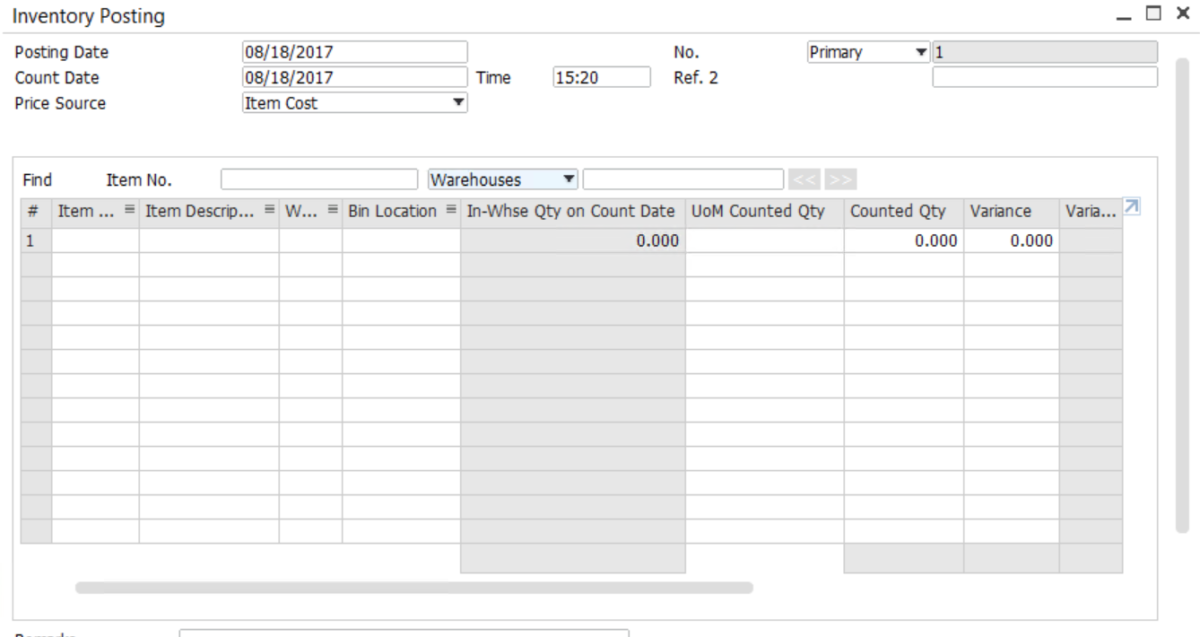
Task: Click the Count Date field
Action: 350,74
